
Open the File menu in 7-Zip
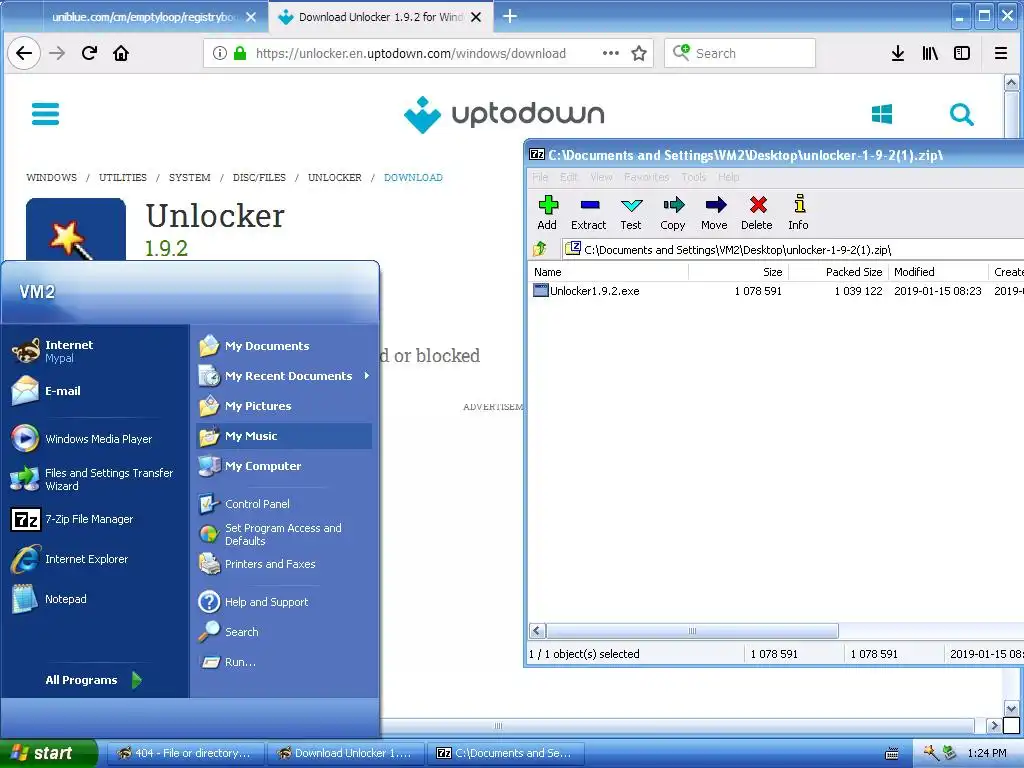(540, 177)
